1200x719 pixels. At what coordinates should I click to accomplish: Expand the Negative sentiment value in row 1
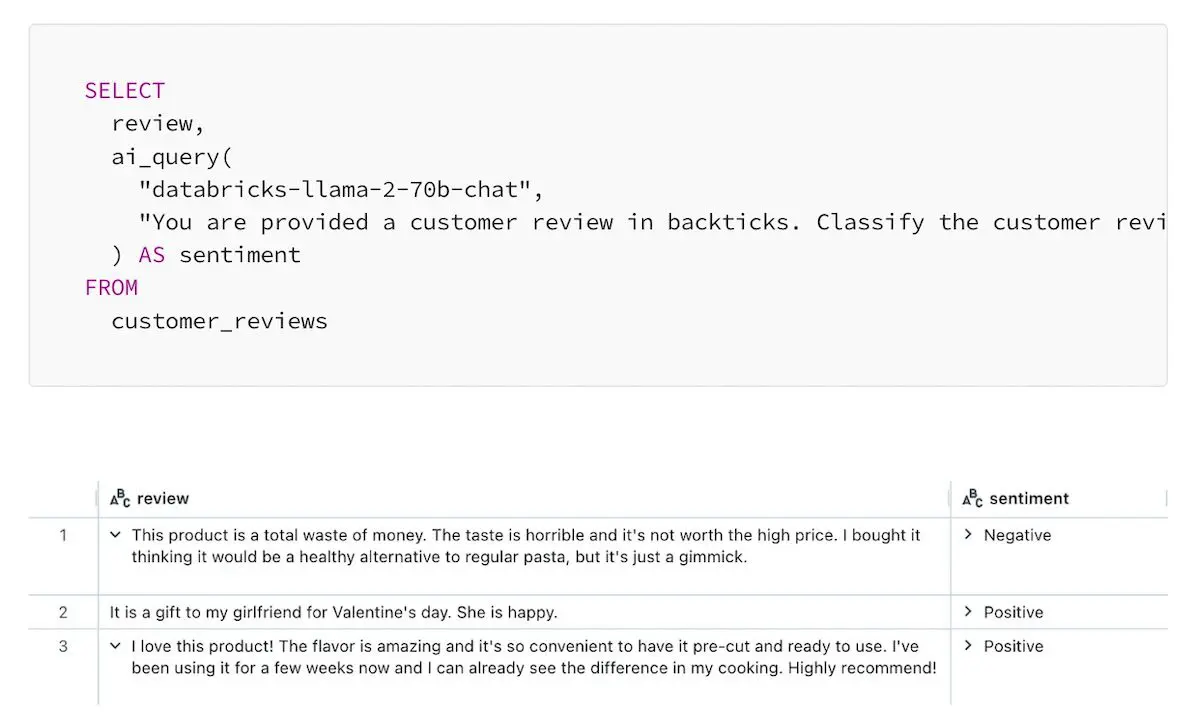(x=969, y=535)
